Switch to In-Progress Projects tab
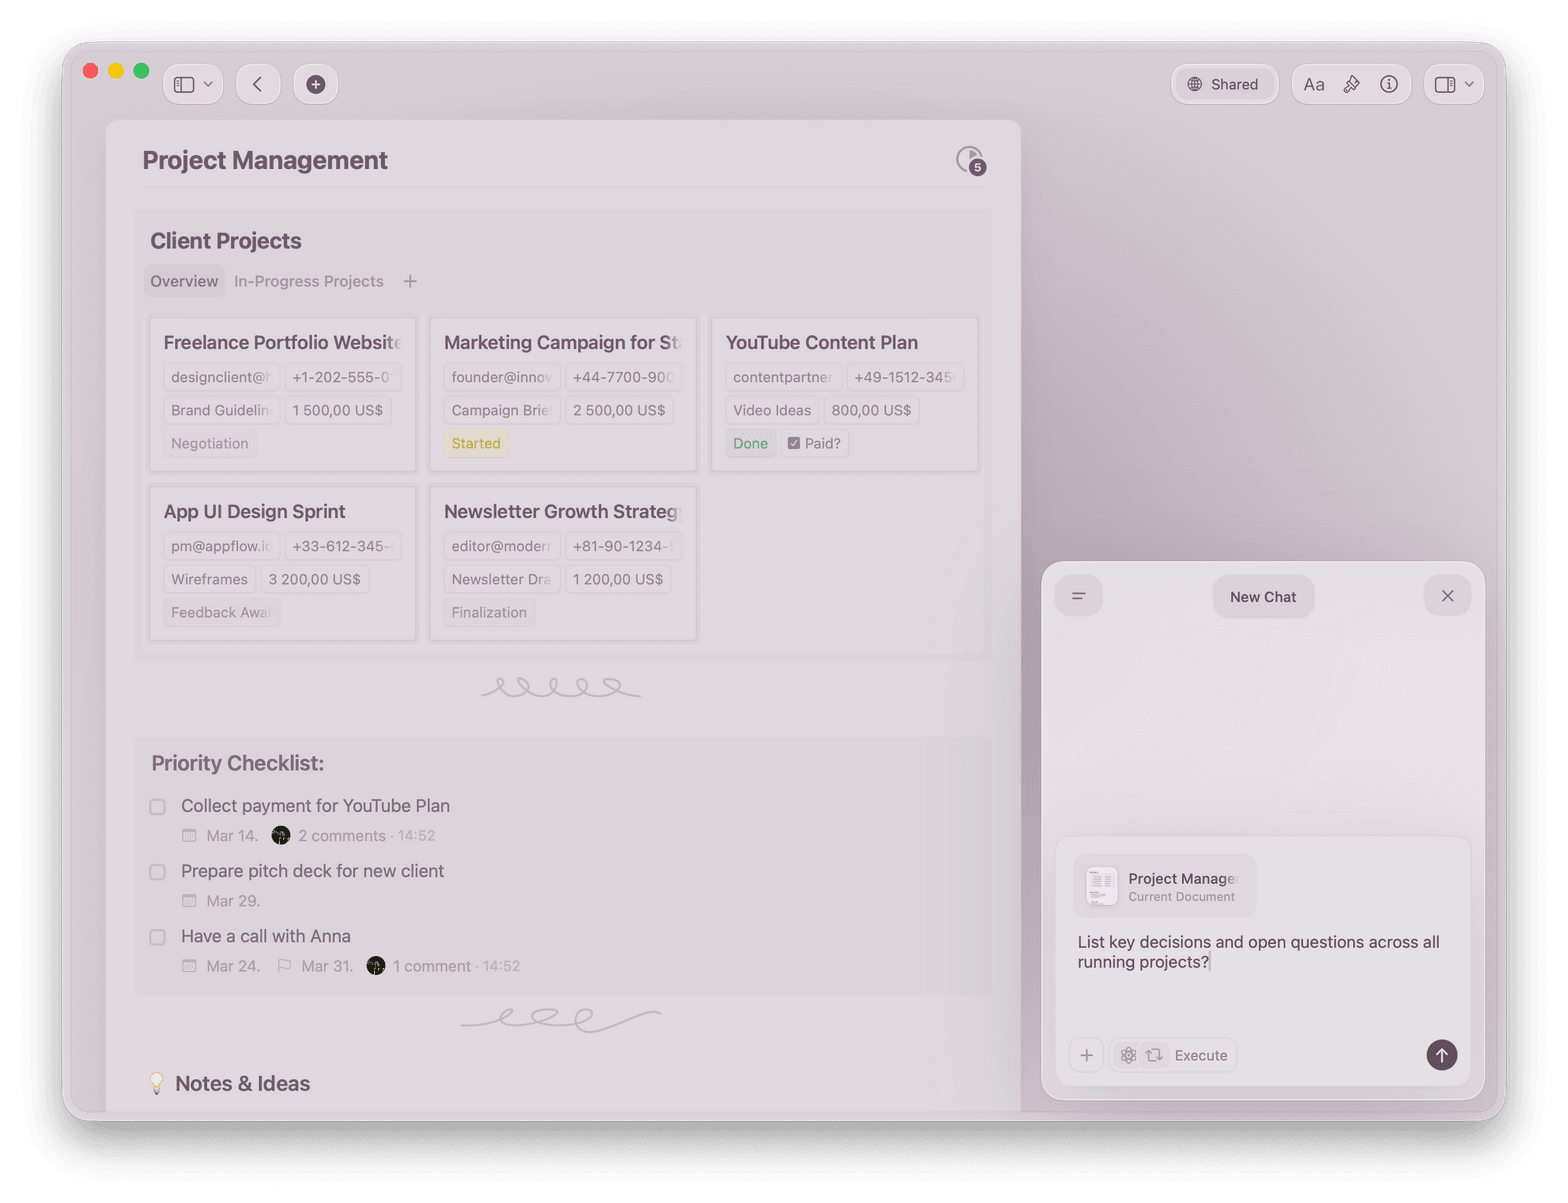The width and height of the screenshot is (1568, 1203). [308, 281]
